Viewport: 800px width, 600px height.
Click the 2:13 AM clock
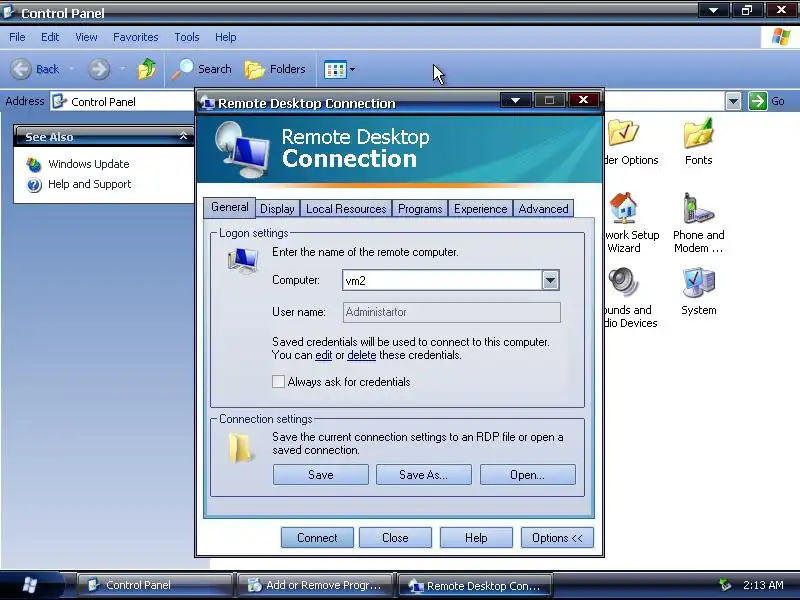click(x=763, y=585)
